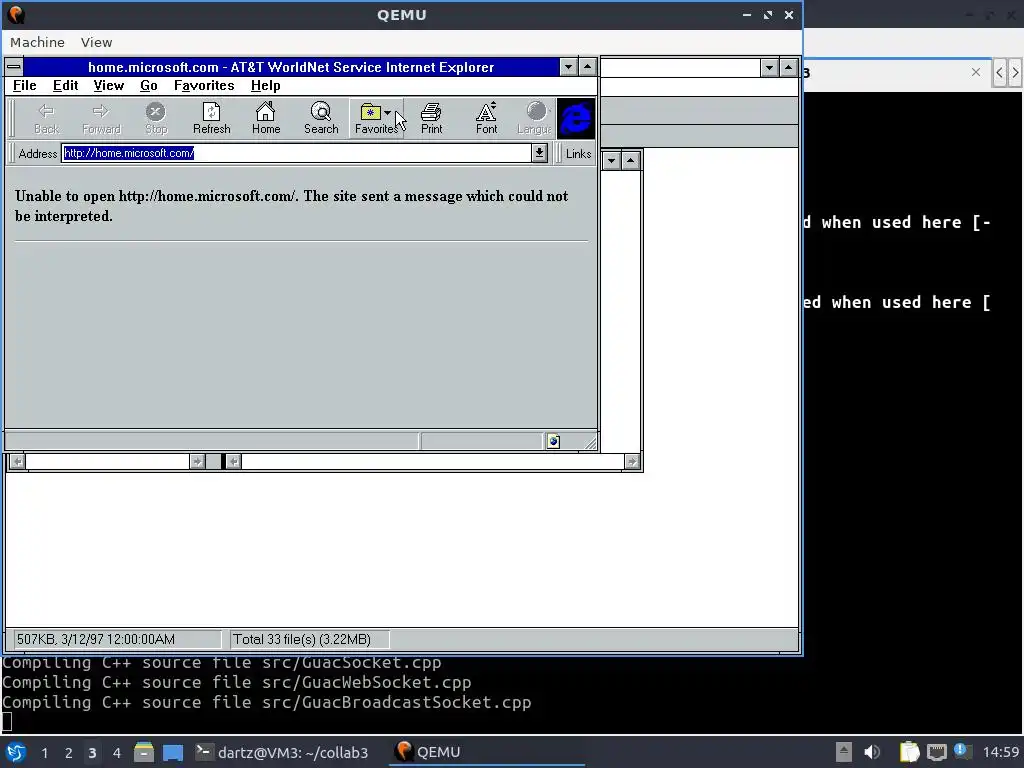Click the 14:59 taskbar clock
Image resolution: width=1024 pixels, height=768 pixels.
coord(1000,752)
